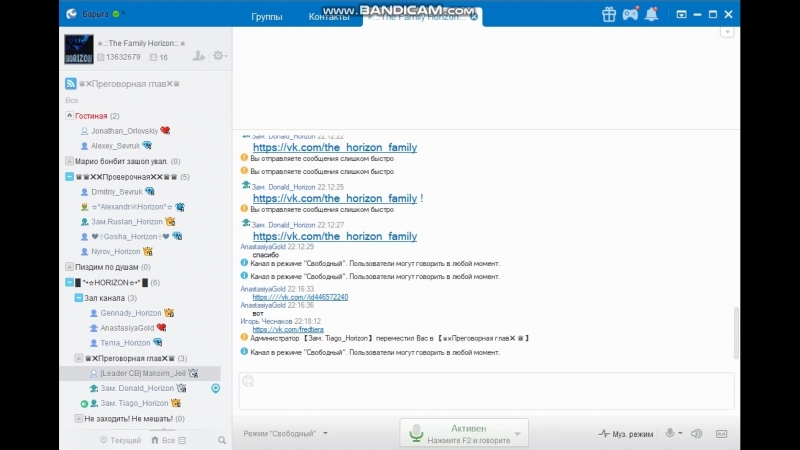Collapse Проверочная channel group
800x450 pixels.
click(x=69, y=177)
